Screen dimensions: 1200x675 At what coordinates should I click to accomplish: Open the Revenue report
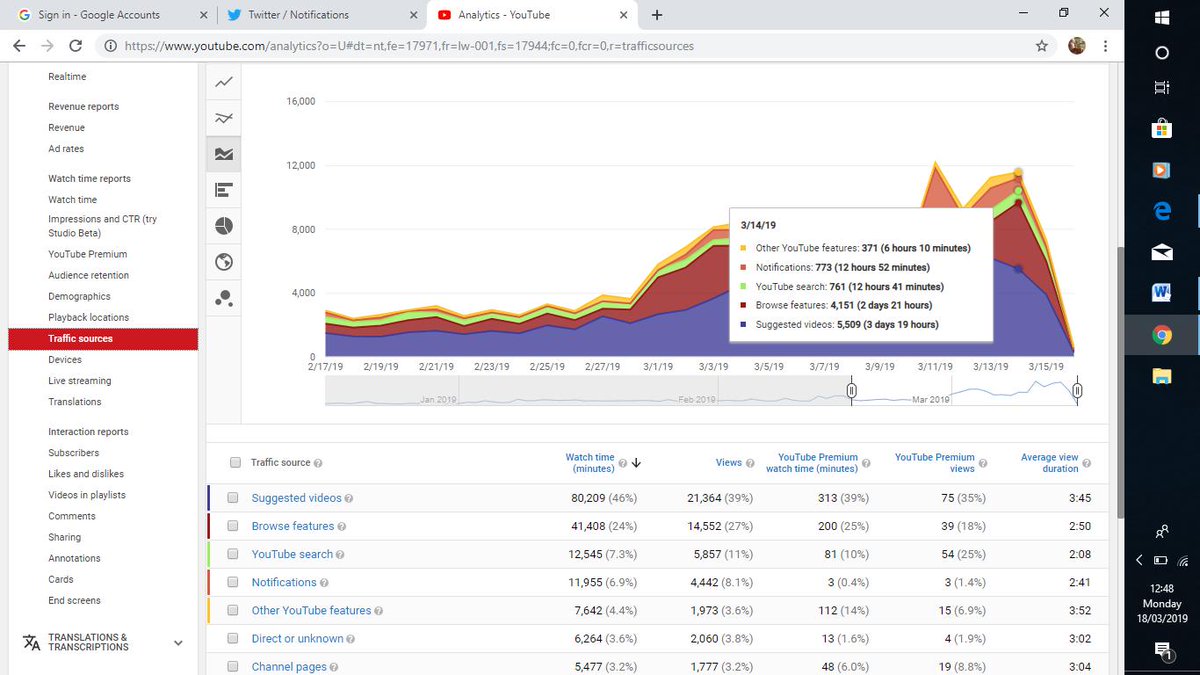pos(67,128)
